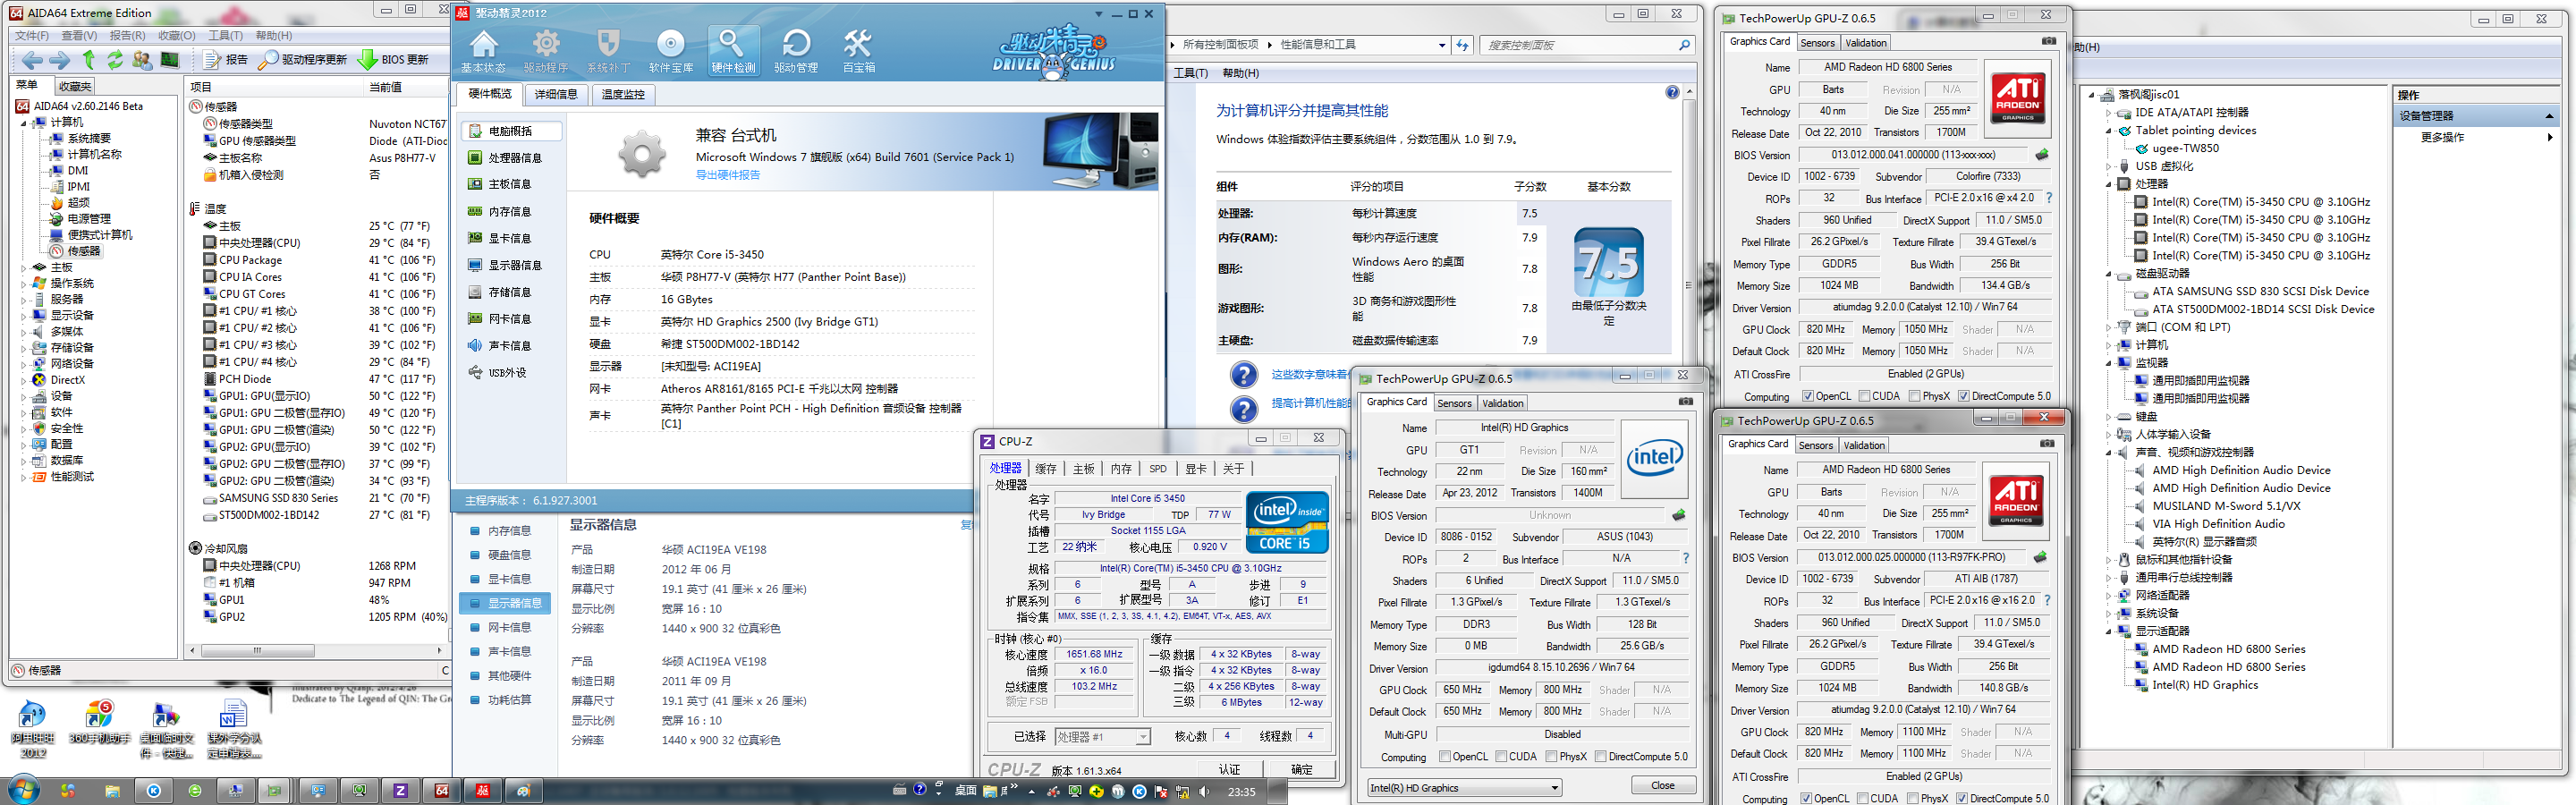The image size is (2576, 805).
Task: Click 这些数字意味着 link in performance window
Action: click(x=1310, y=374)
